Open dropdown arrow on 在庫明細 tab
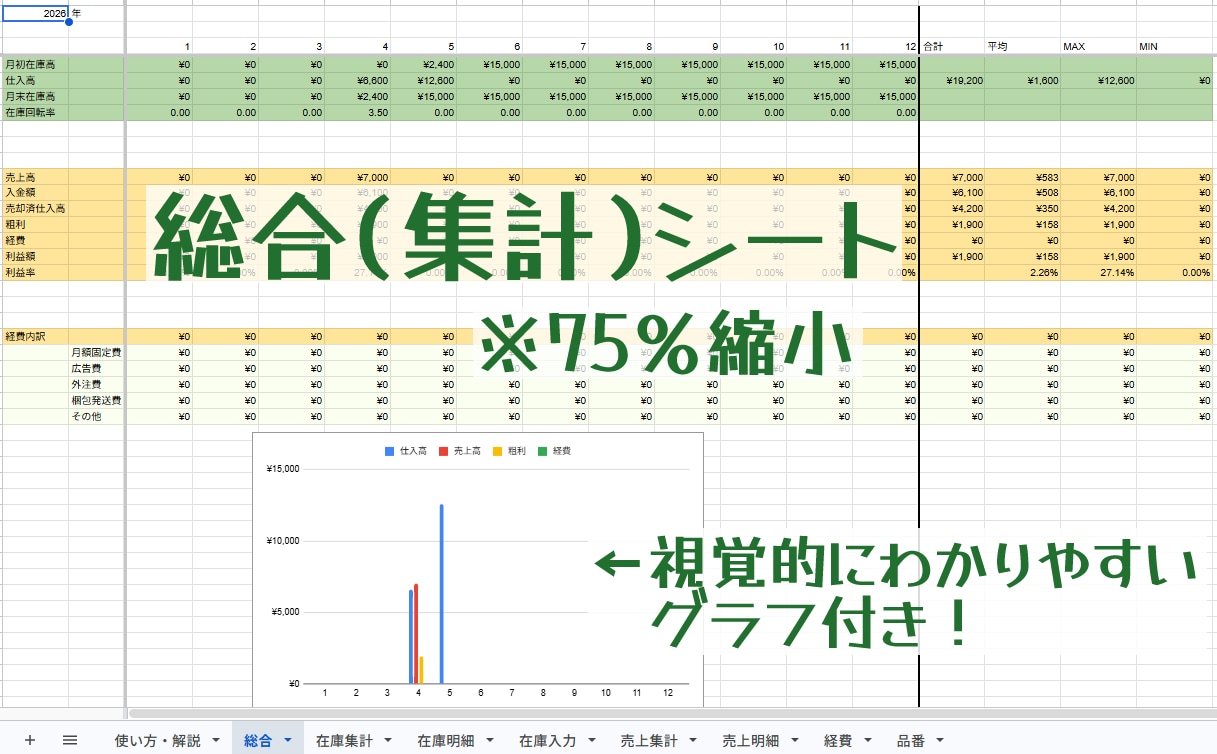This screenshot has width=1217, height=754. click(x=491, y=741)
